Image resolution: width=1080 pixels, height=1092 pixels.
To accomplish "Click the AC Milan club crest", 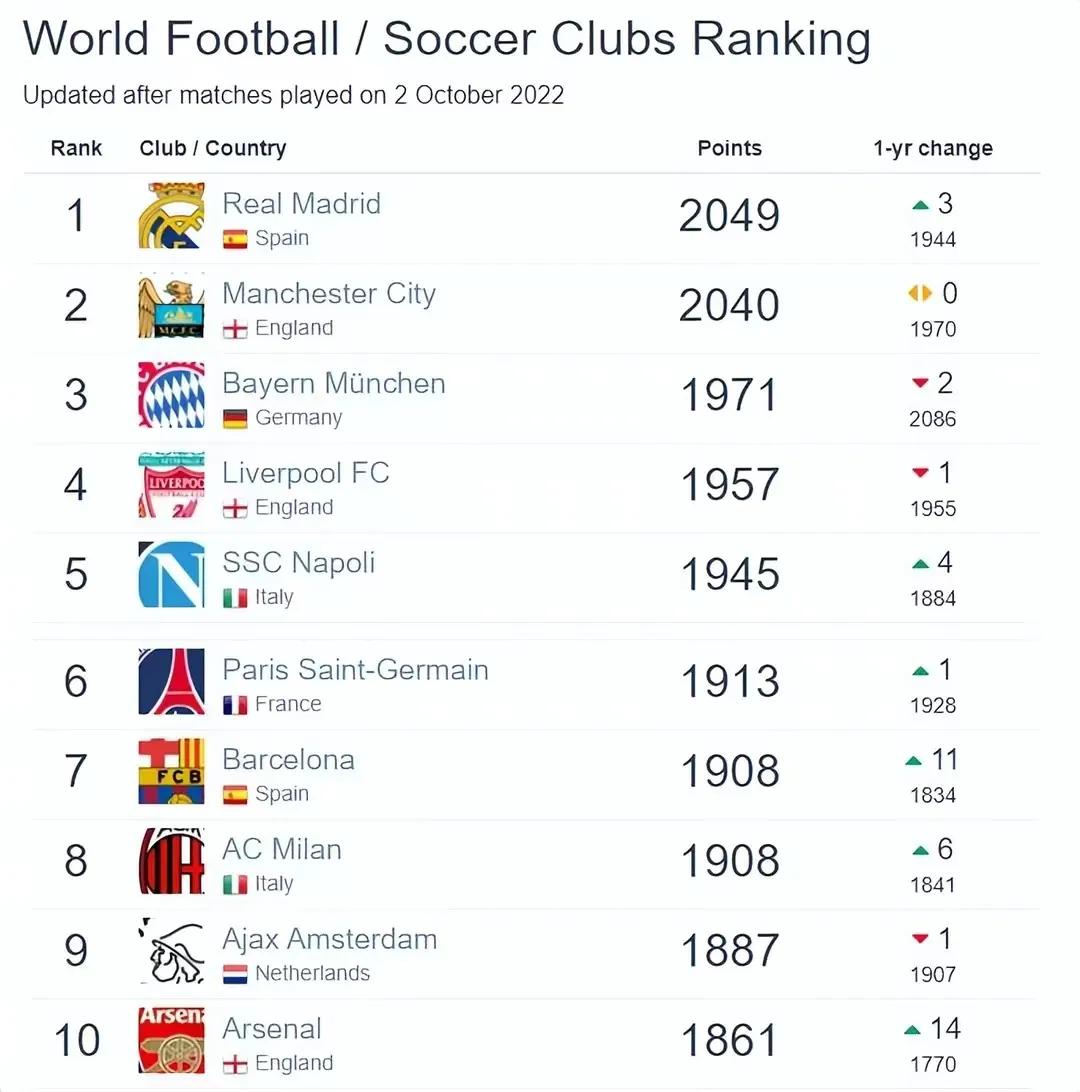I will click(171, 861).
